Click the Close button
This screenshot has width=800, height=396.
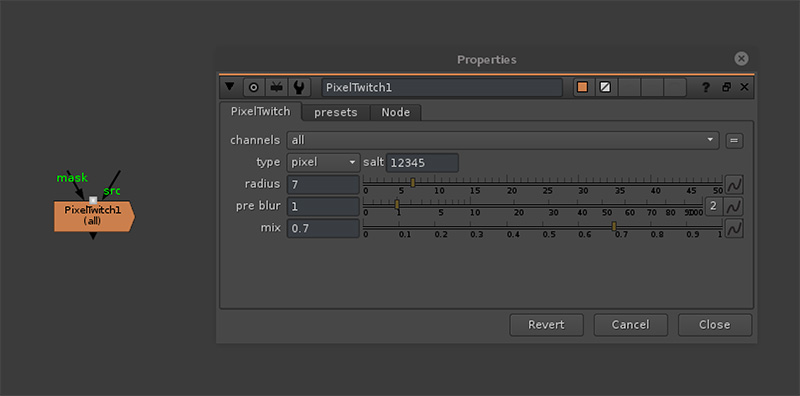(715, 325)
